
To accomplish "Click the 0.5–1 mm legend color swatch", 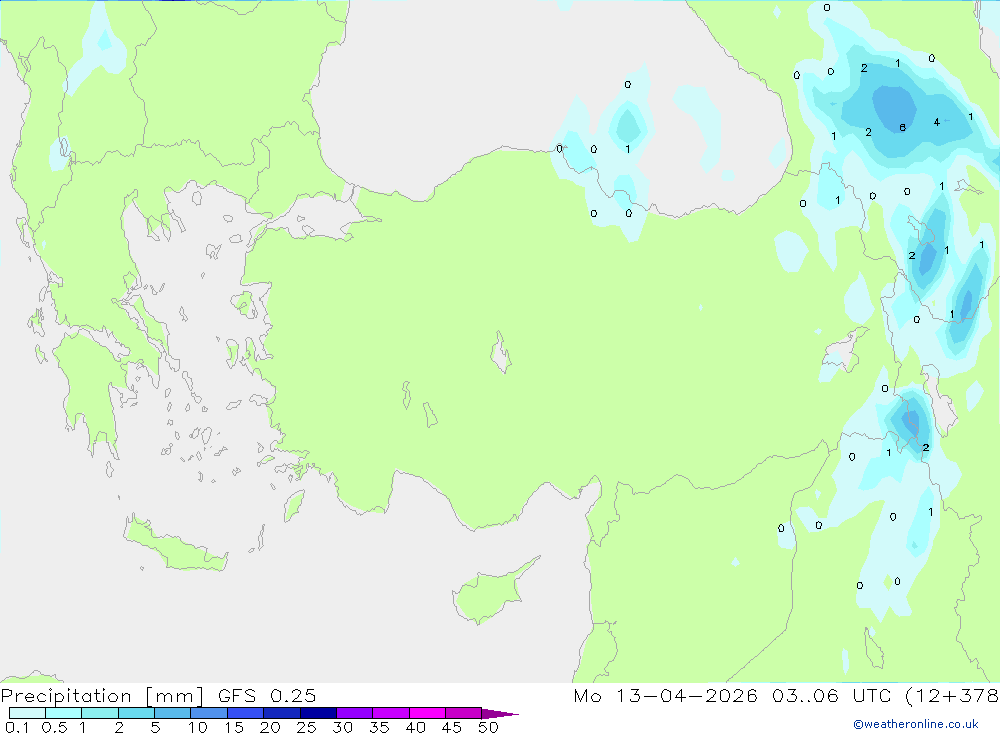I will coord(64,713).
